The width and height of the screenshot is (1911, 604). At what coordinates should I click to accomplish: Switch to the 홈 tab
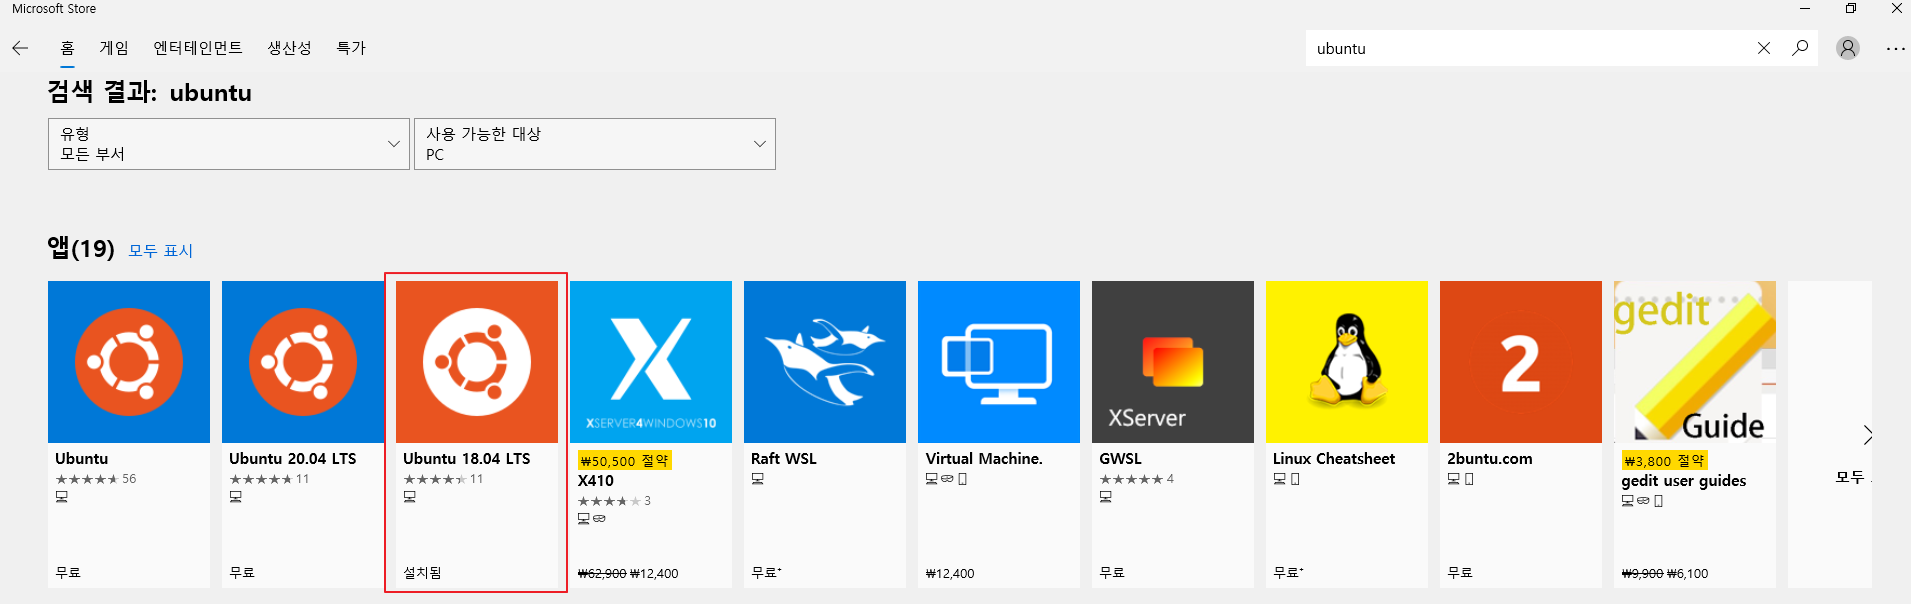pyautogui.click(x=67, y=48)
